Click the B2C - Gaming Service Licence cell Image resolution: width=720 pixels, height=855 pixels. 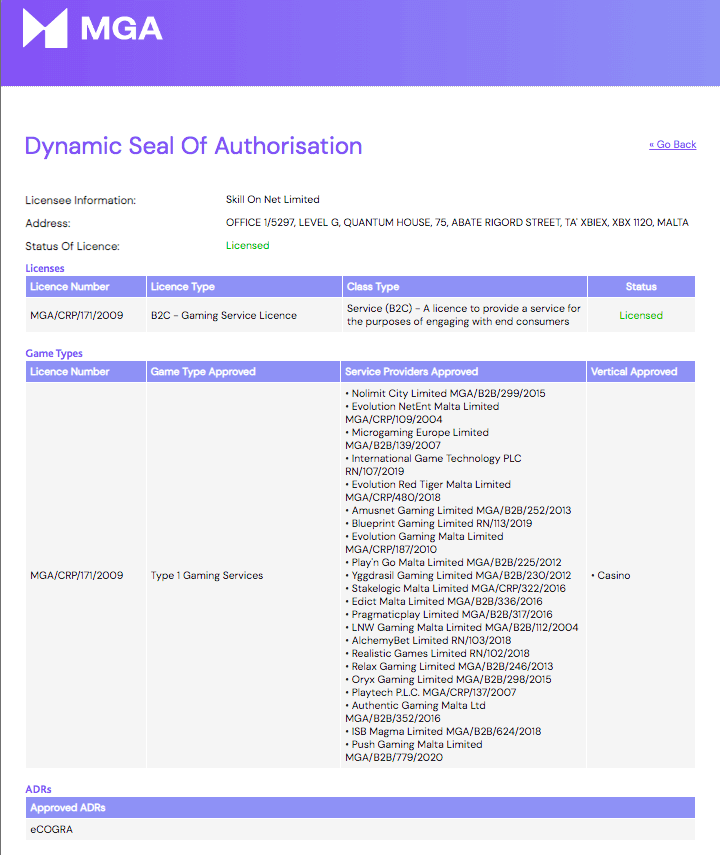224,315
